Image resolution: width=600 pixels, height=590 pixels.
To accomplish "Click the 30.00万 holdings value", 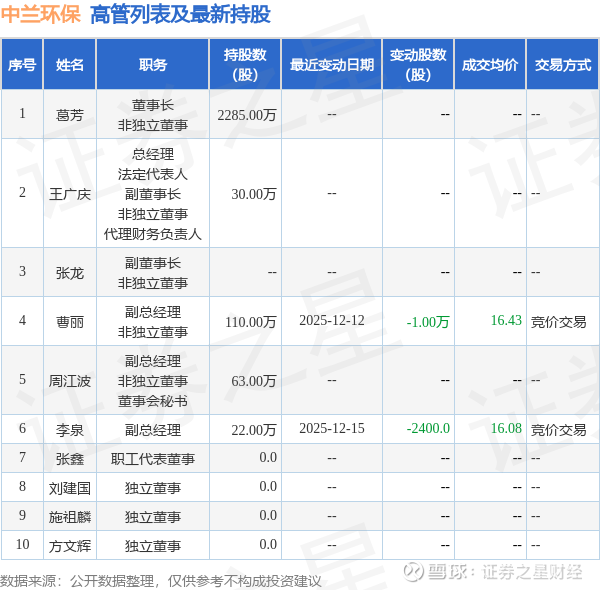I will point(254,194).
